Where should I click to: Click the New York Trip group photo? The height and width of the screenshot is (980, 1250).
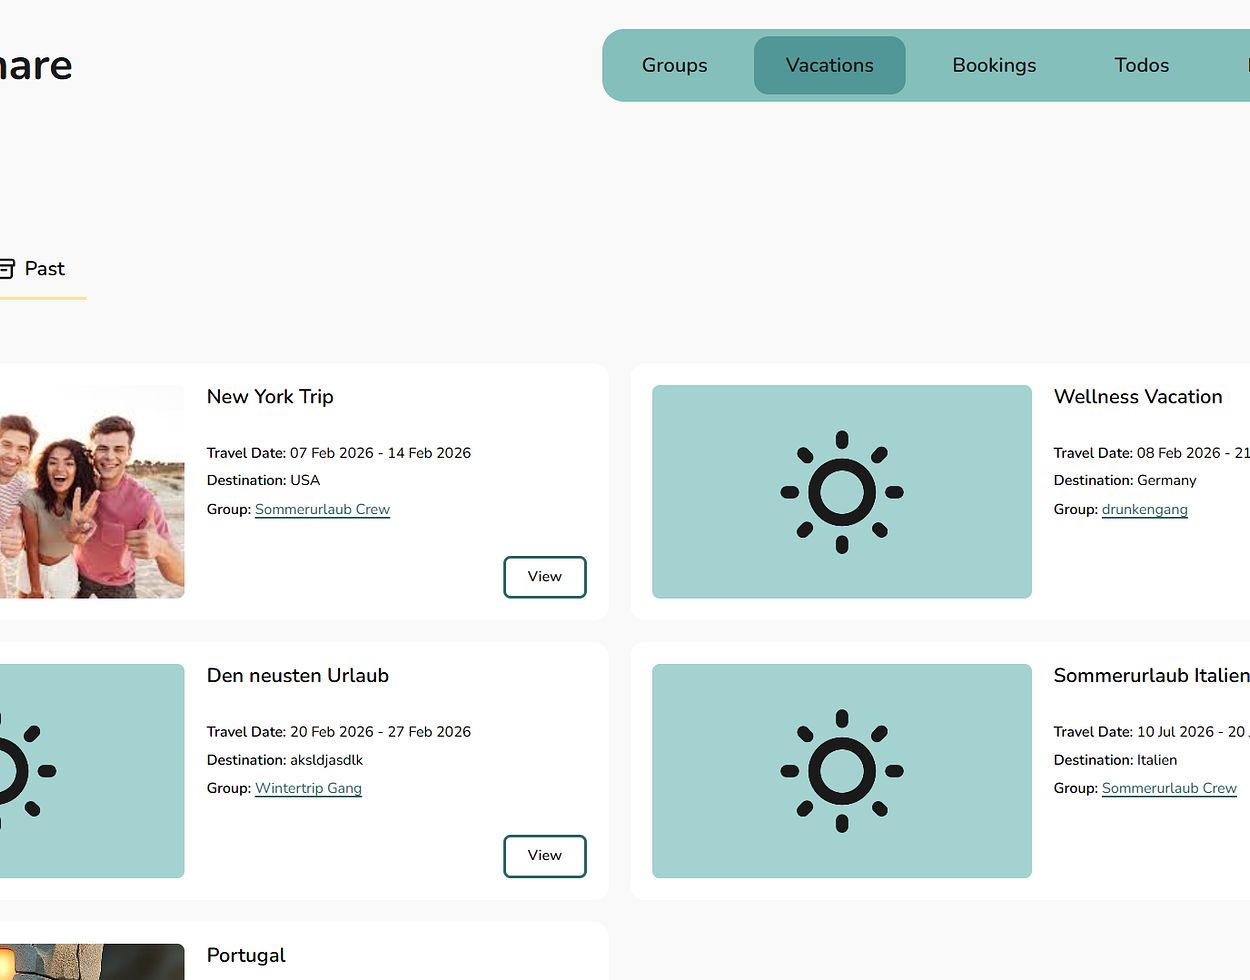click(x=90, y=492)
